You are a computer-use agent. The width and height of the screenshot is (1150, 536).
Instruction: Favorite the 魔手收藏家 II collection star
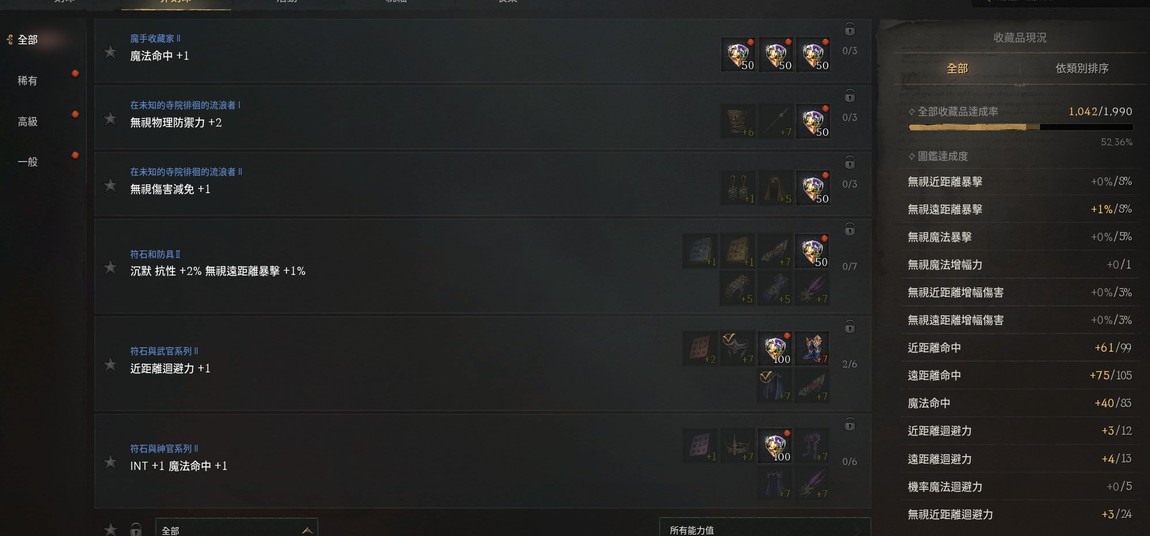tap(110, 51)
